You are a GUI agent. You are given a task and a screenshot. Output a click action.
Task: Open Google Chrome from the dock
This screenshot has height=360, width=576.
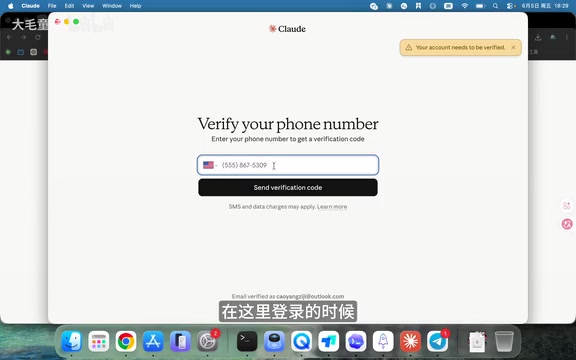tap(126, 341)
